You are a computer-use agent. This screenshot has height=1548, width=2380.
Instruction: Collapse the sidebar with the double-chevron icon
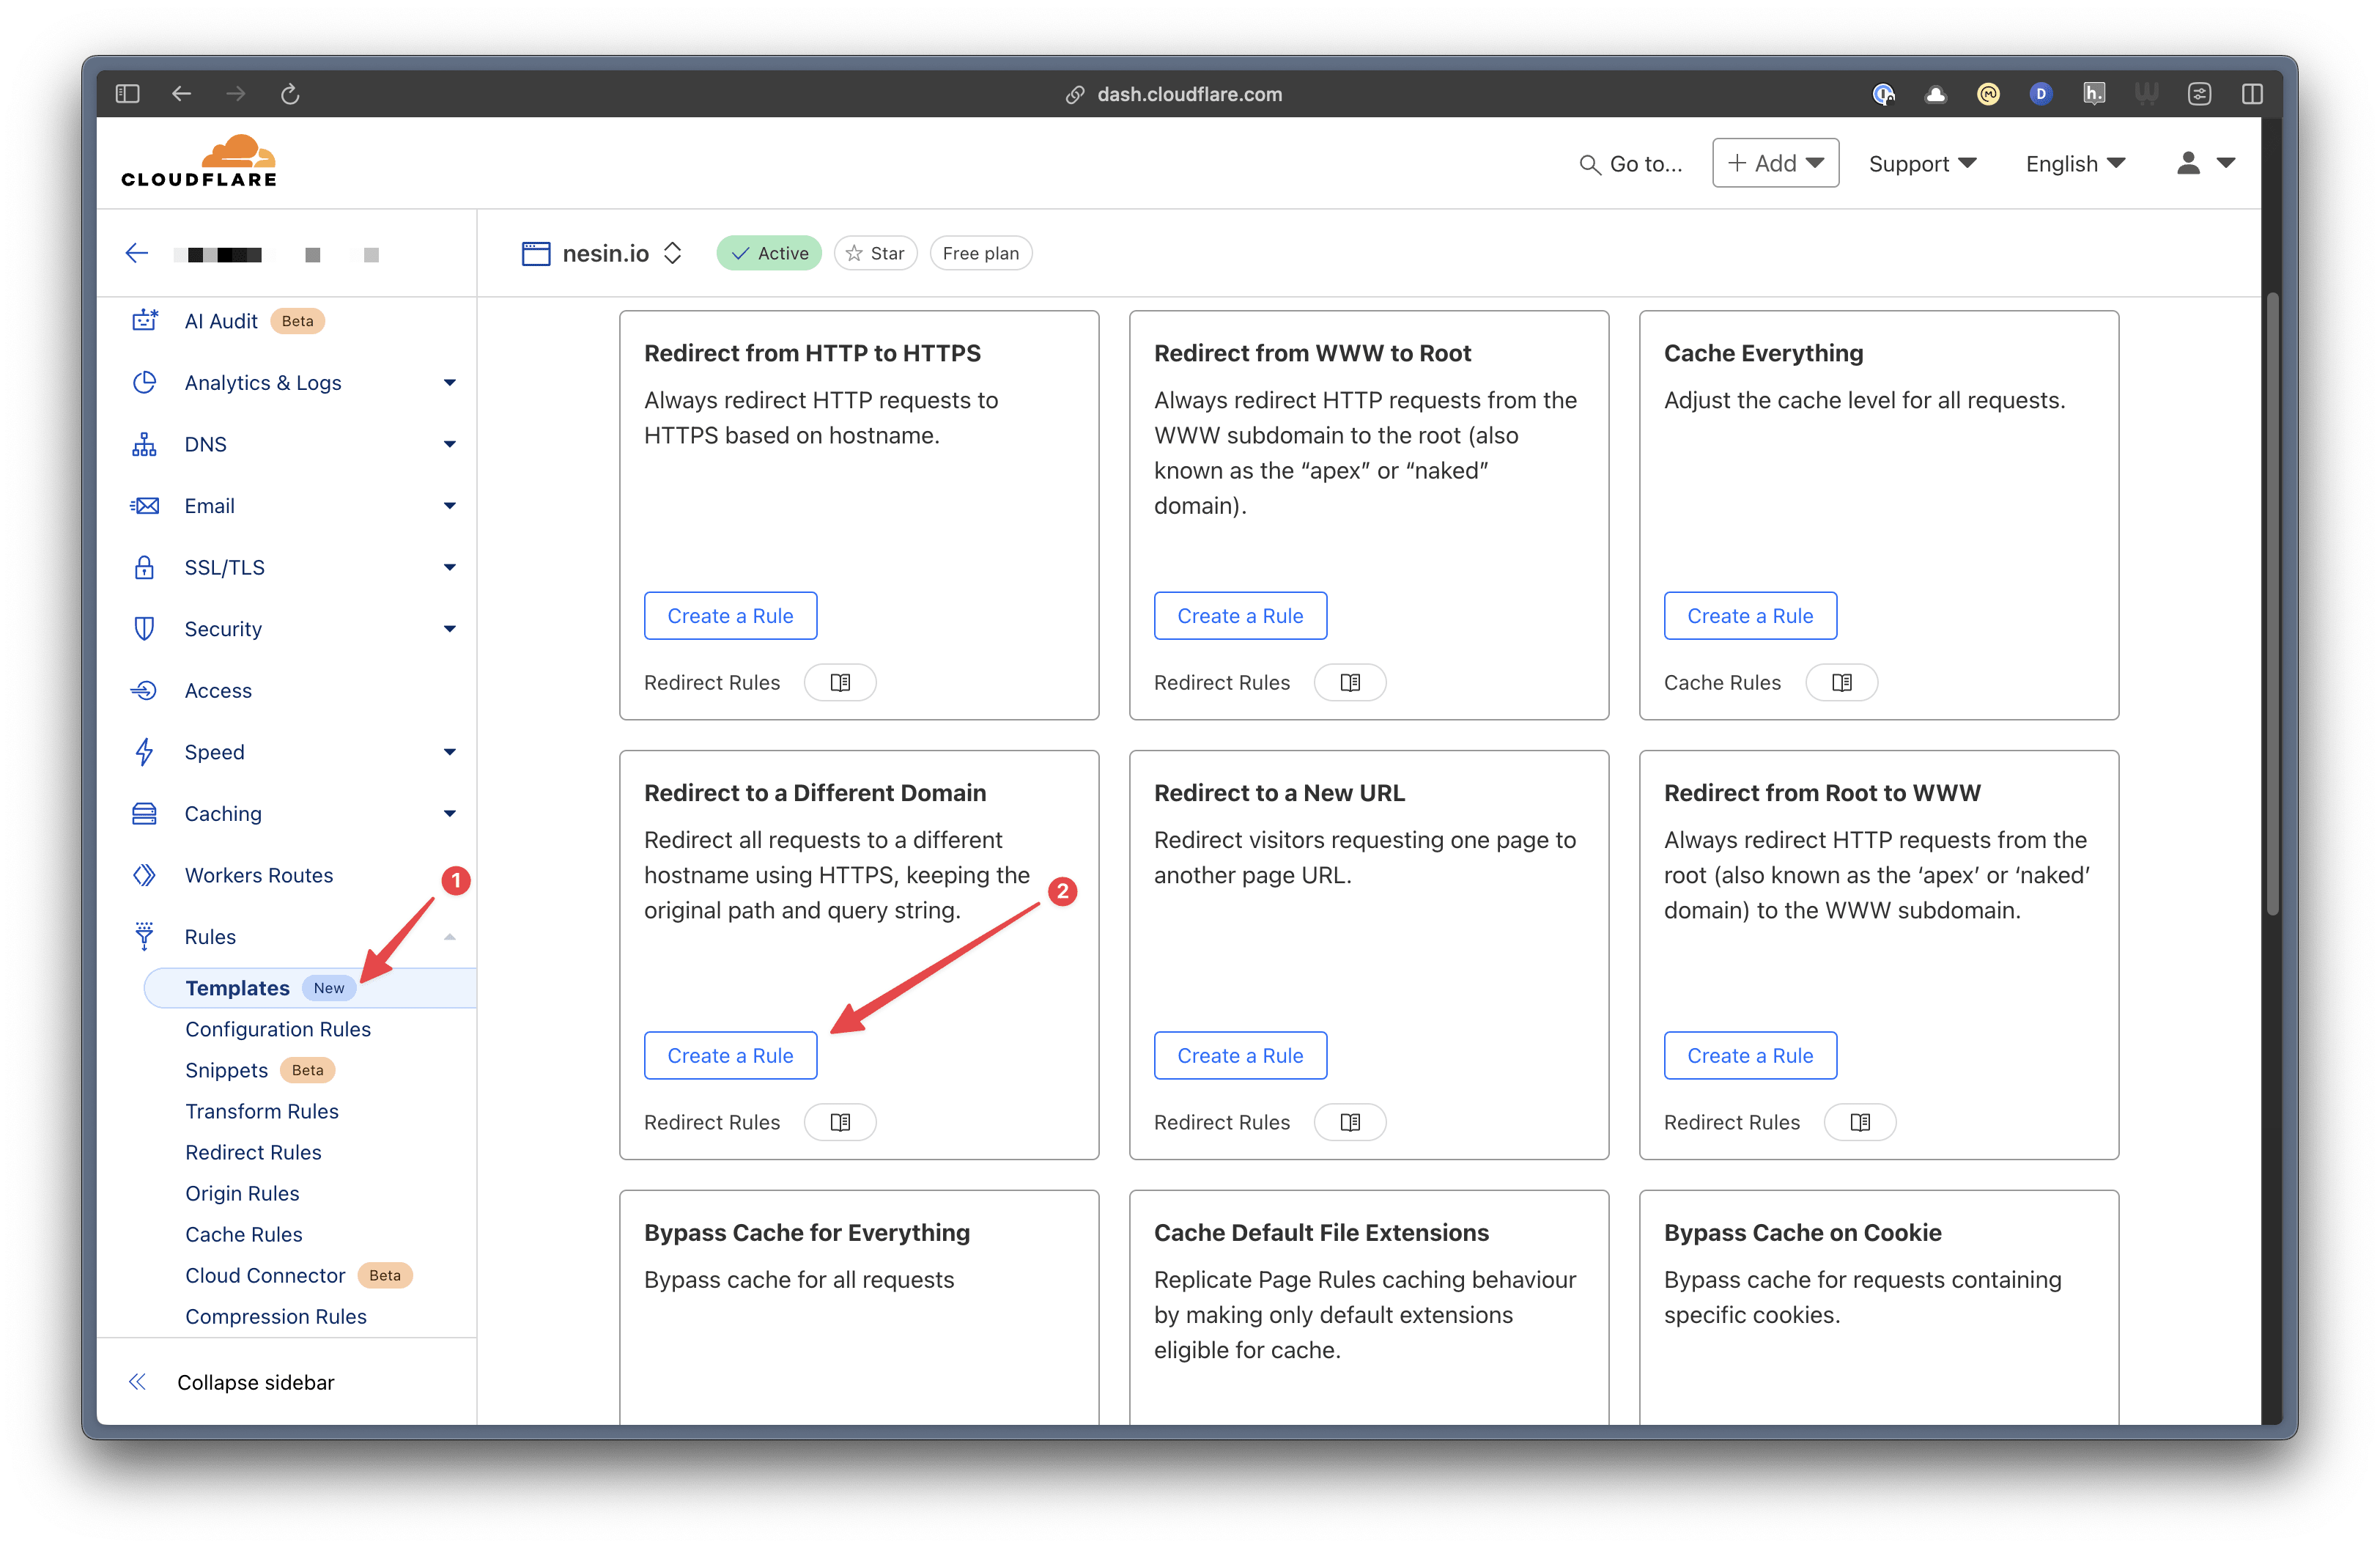coord(138,1382)
